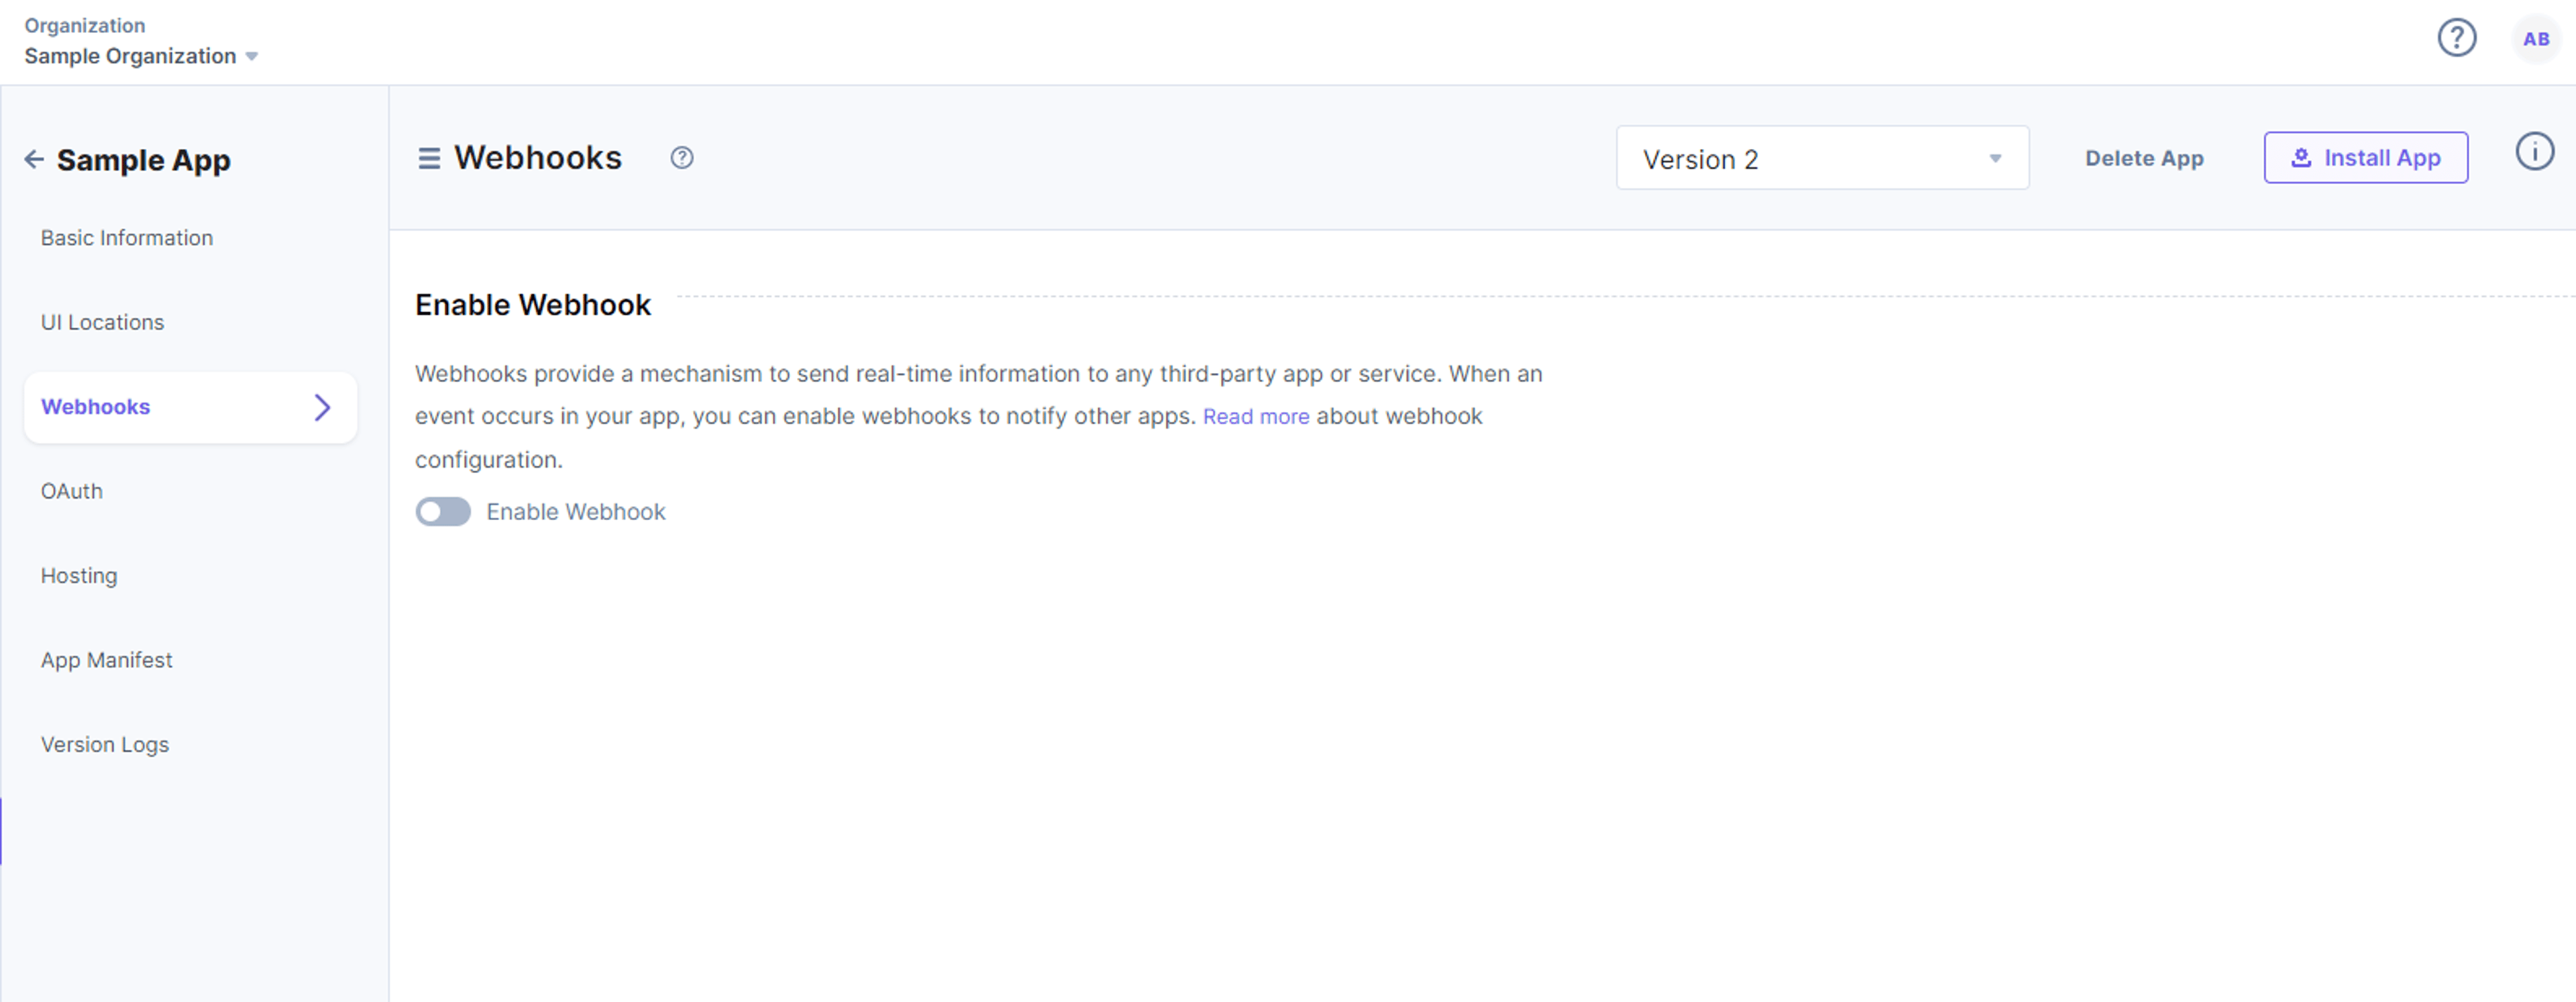Click the Sample App title

click(144, 160)
